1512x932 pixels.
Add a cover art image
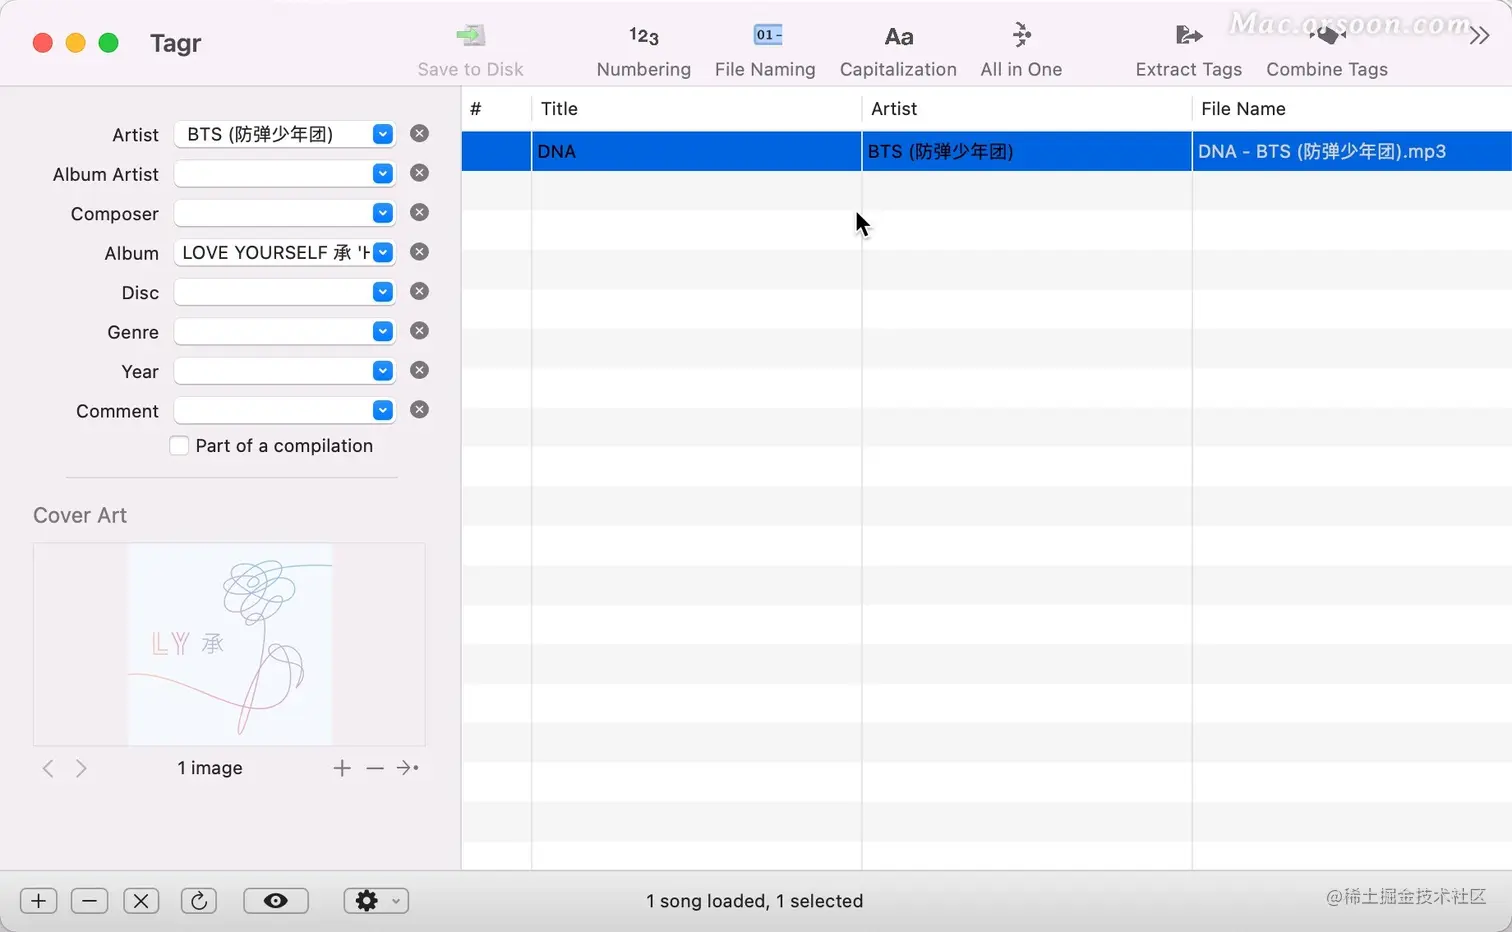point(342,768)
